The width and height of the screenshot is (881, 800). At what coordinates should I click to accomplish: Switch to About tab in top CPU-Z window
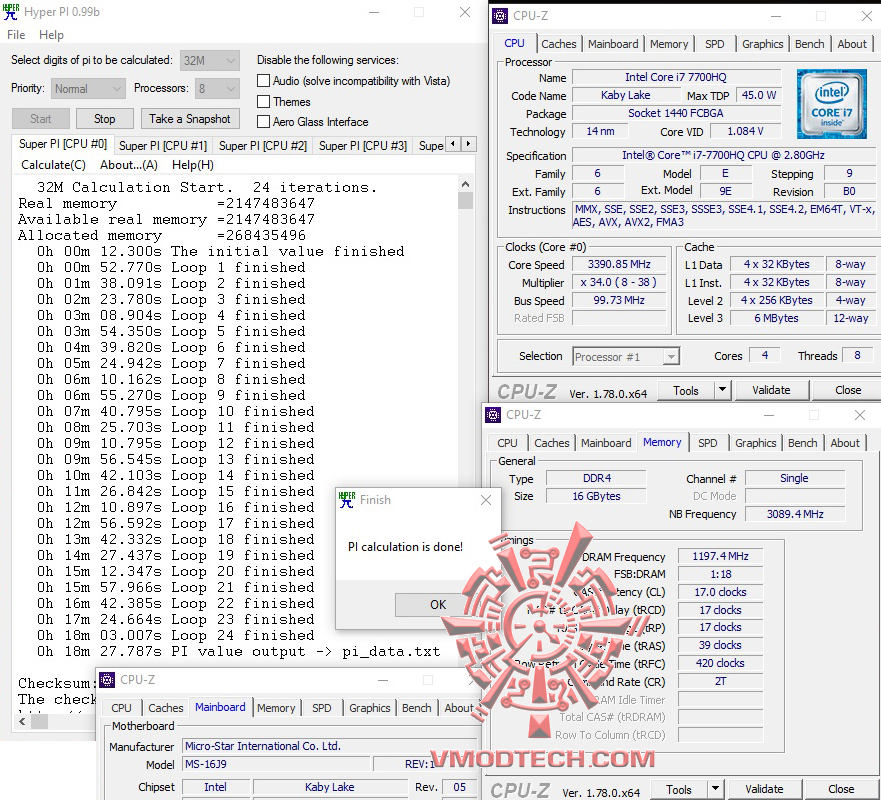point(852,44)
